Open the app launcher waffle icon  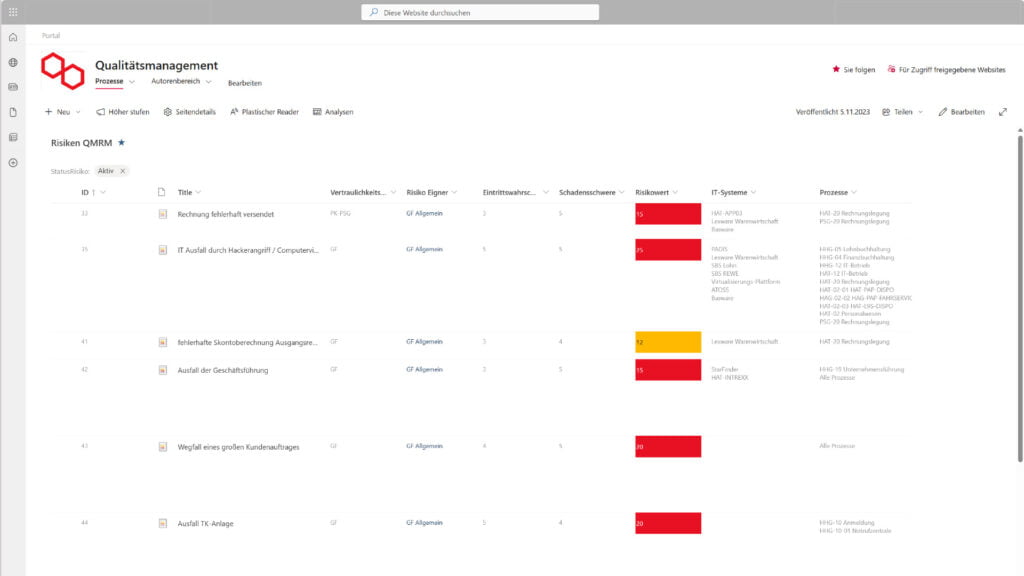pyautogui.click(x=13, y=12)
